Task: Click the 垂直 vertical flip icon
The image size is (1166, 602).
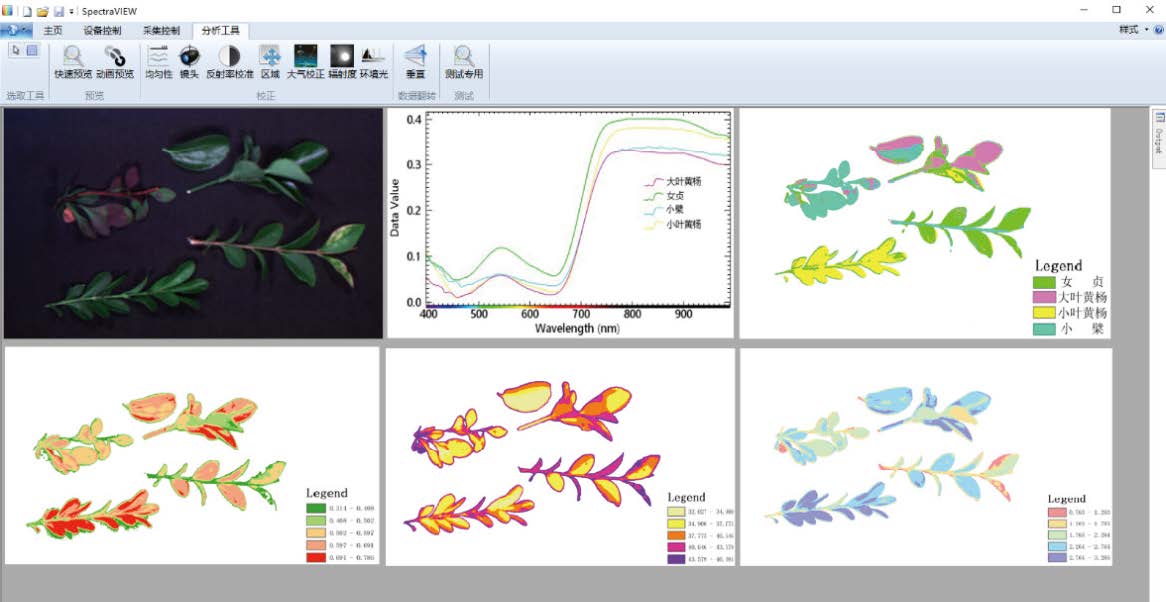Action: (415, 58)
